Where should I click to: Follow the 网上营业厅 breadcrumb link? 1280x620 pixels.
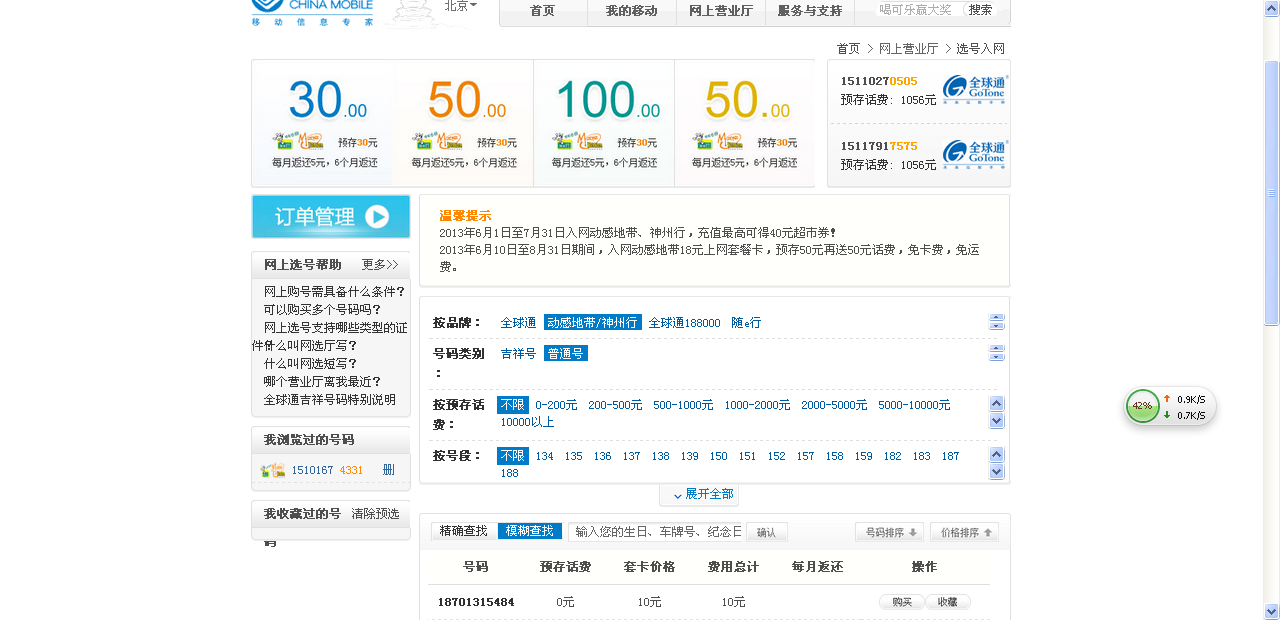(x=908, y=48)
